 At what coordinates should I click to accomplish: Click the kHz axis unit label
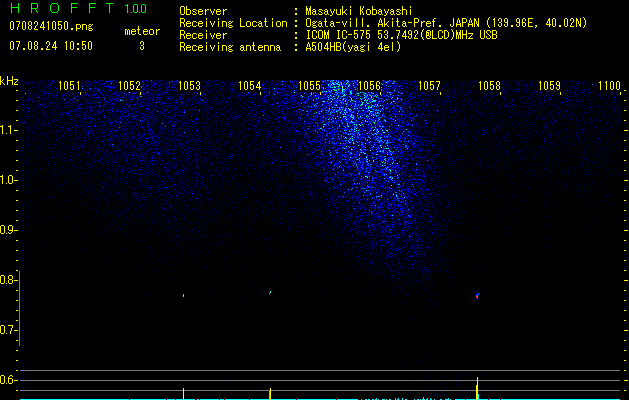(x=9, y=81)
